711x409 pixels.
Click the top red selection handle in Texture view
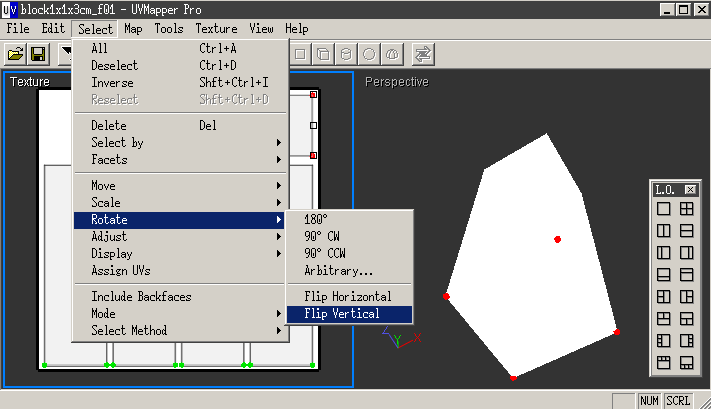pyautogui.click(x=313, y=94)
